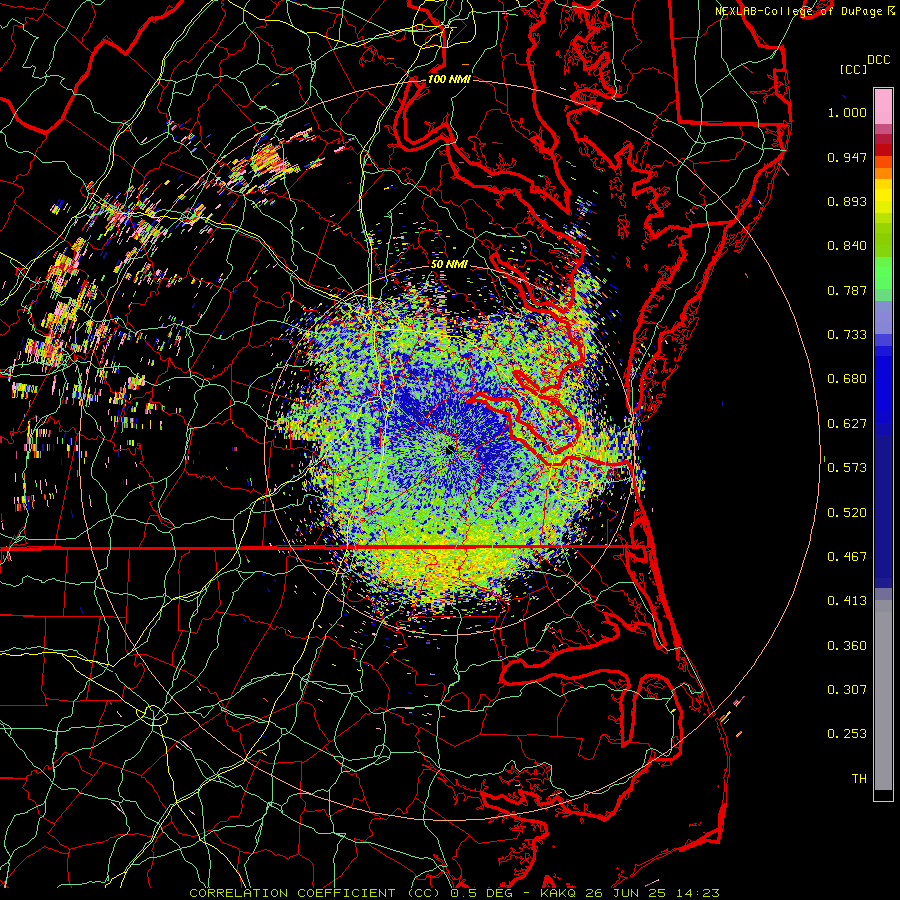Click the 0.573 legend value
The height and width of the screenshot is (900, 900).
[x=847, y=468]
